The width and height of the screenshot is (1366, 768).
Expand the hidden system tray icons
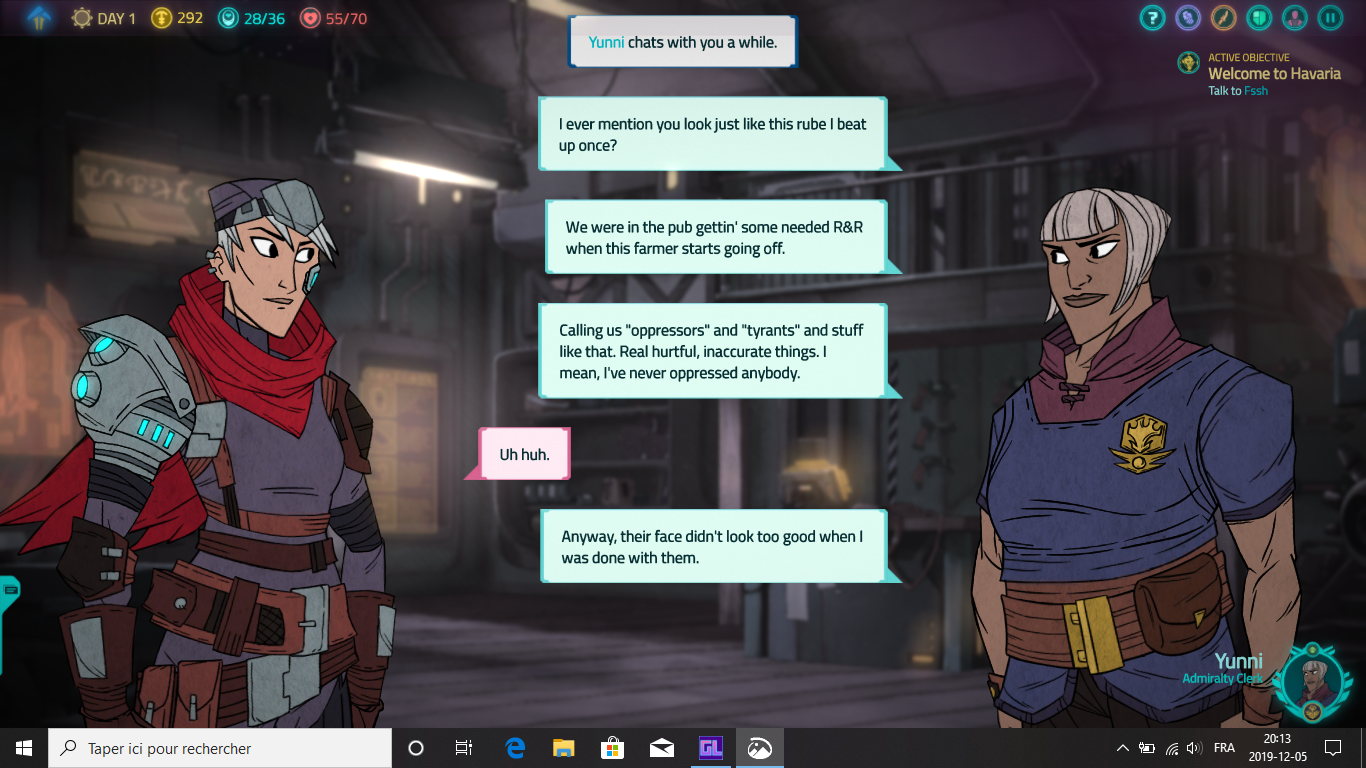tap(1122, 748)
